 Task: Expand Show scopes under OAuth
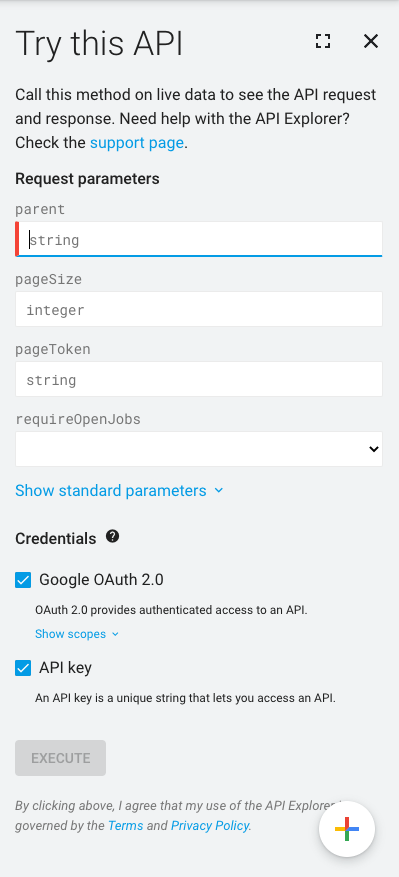(x=71, y=634)
